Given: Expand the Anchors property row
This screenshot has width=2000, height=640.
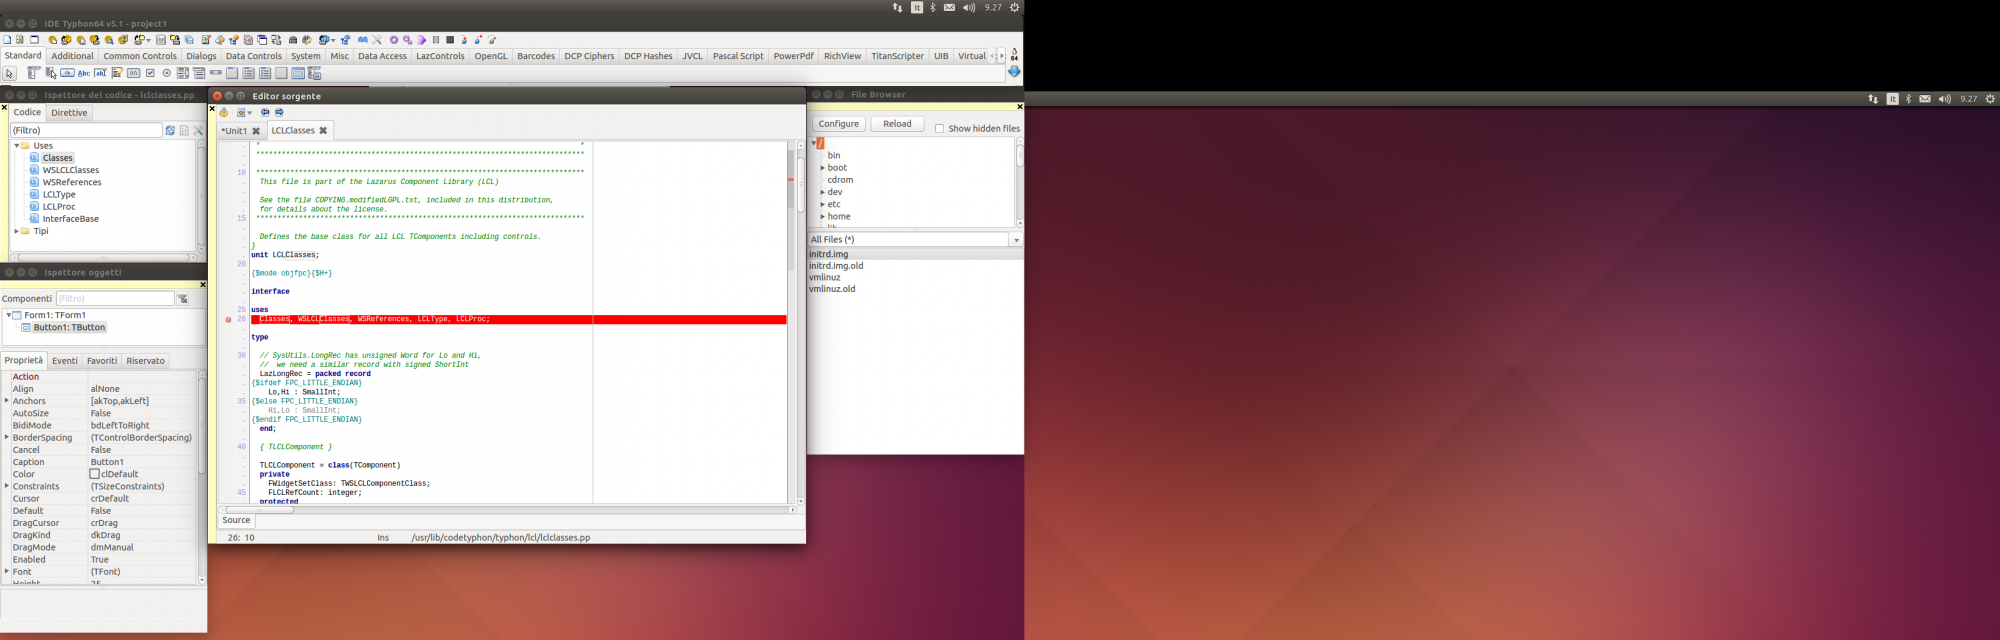Looking at the screenshot, I should [7, 401].
